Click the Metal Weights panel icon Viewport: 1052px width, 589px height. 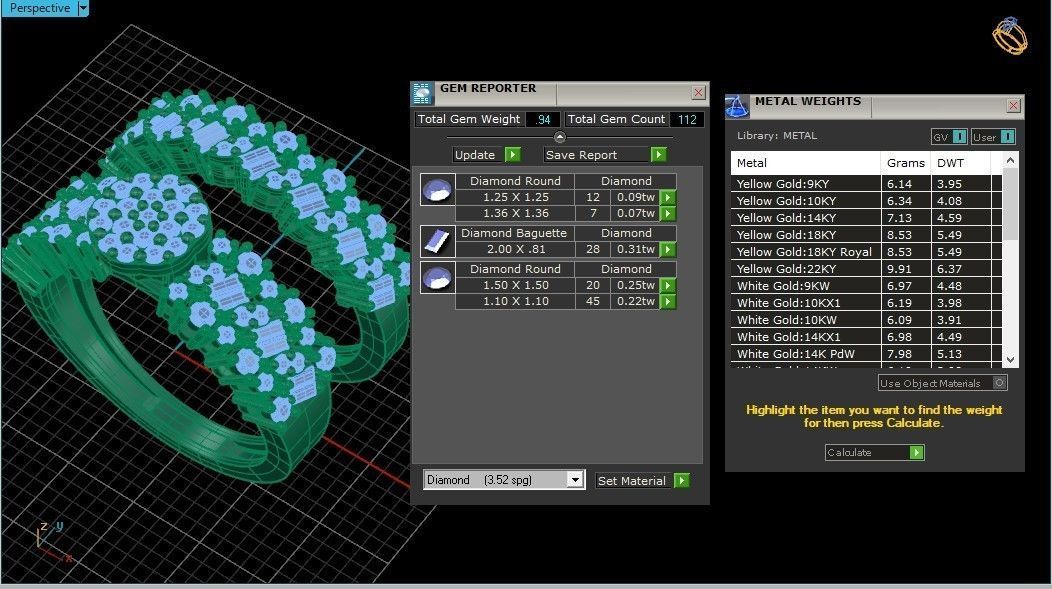(x=737, y=106)
